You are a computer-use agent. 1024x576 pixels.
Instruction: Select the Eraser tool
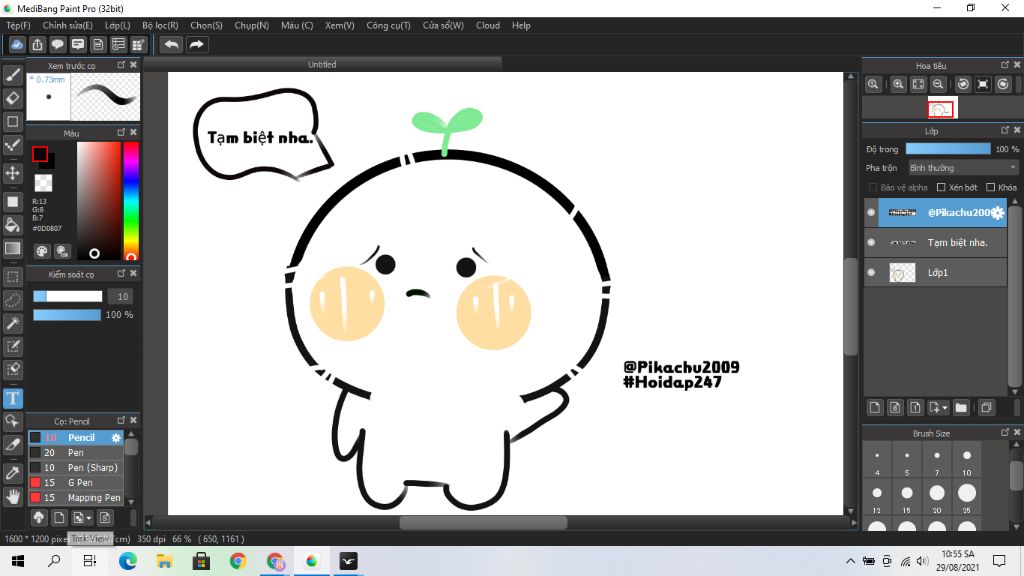pyautogui.click(x=12, y=99)
